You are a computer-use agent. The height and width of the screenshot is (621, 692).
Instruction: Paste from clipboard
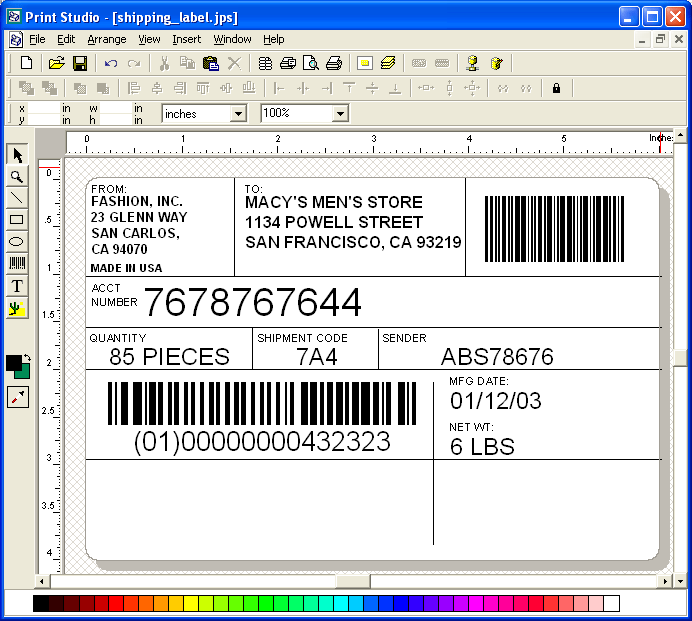point(211,63)
